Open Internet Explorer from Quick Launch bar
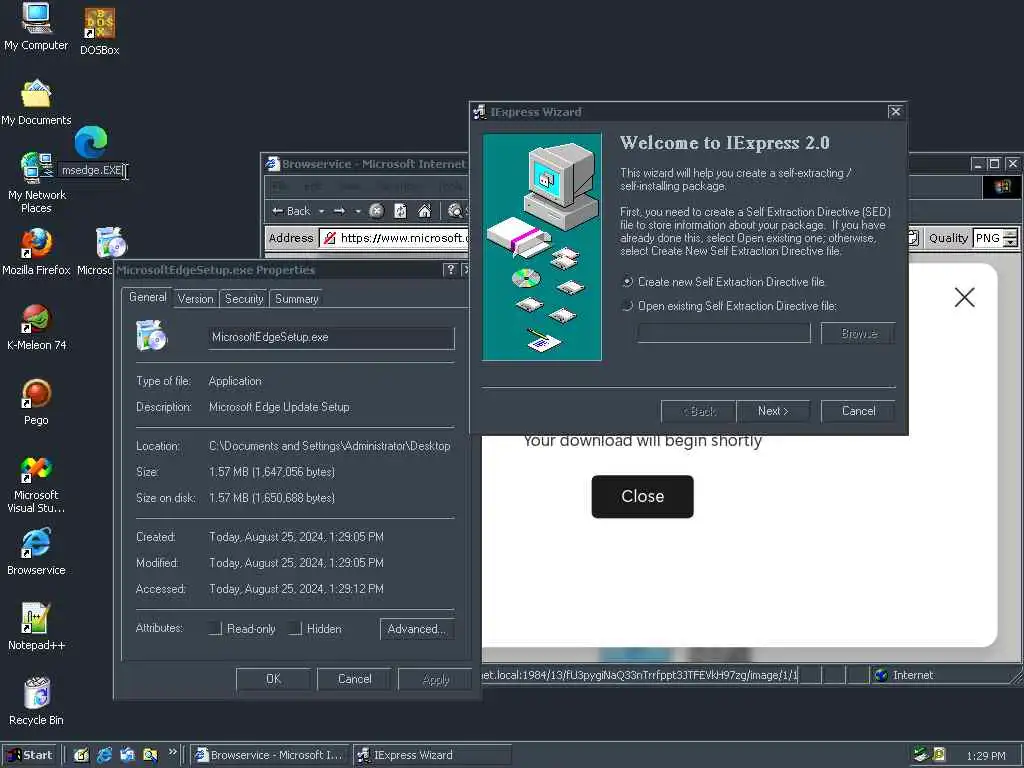 pos(104,755)
